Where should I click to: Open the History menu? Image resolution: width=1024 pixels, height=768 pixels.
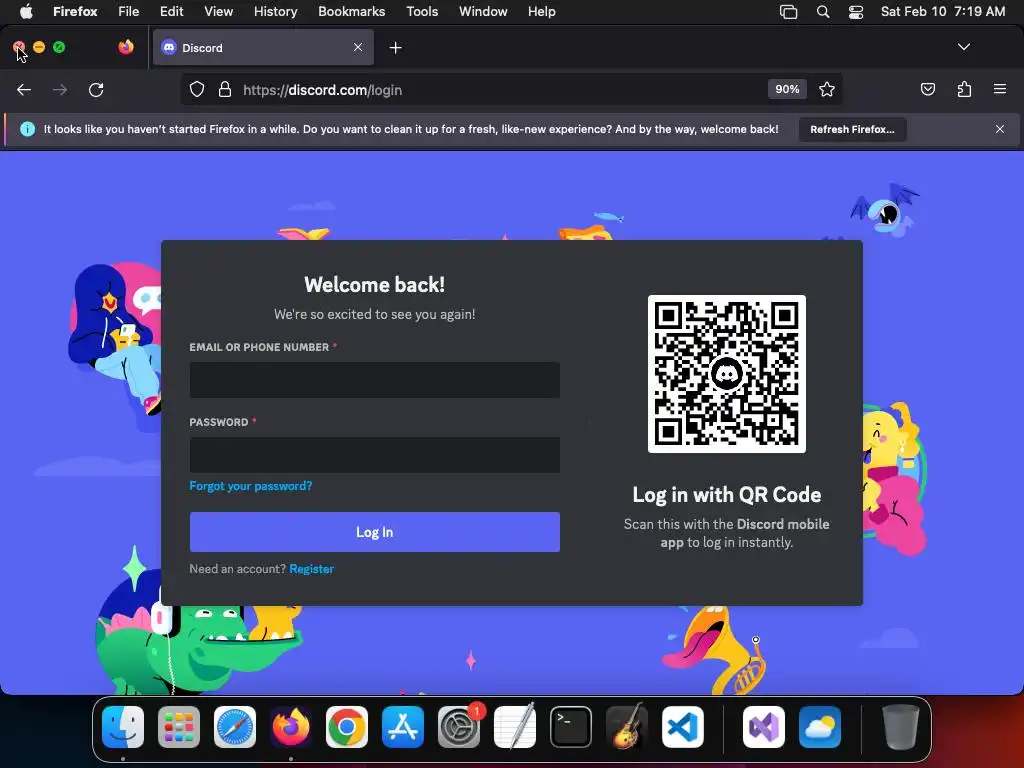[x=275, y=11]
